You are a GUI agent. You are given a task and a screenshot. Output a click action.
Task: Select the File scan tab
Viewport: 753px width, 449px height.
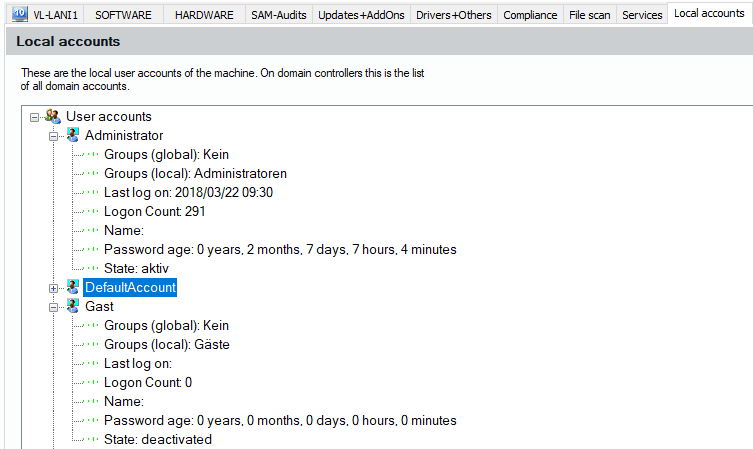589,15
